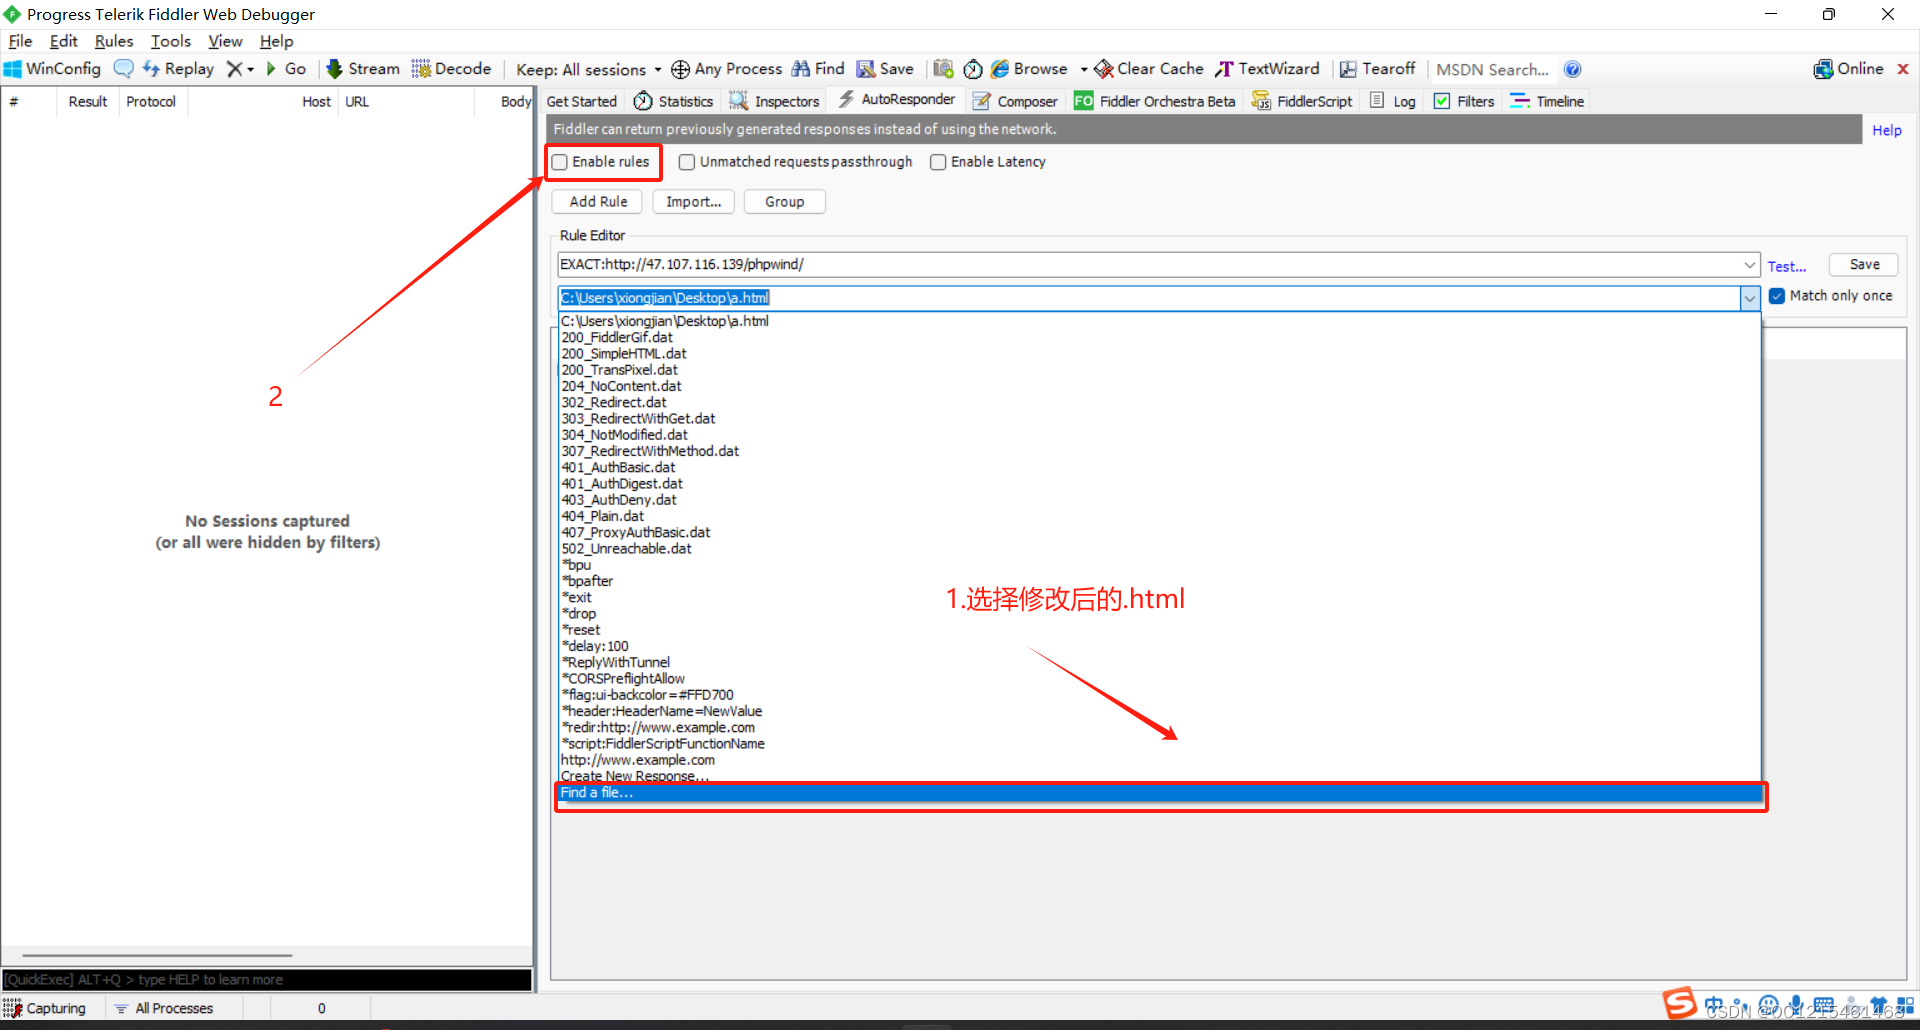Image resolution: width=1920 pixels, height=1030 pixels.
Task: Save the rule in Rule Editor
Action: (1863, 264)
